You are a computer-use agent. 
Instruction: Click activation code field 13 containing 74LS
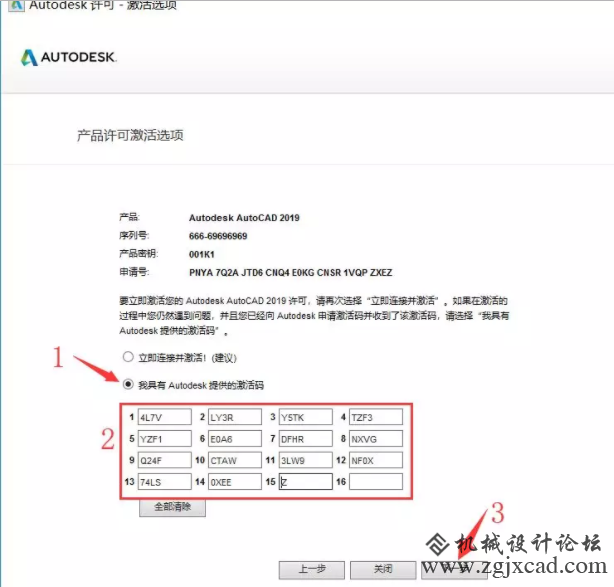pos(164,482)
